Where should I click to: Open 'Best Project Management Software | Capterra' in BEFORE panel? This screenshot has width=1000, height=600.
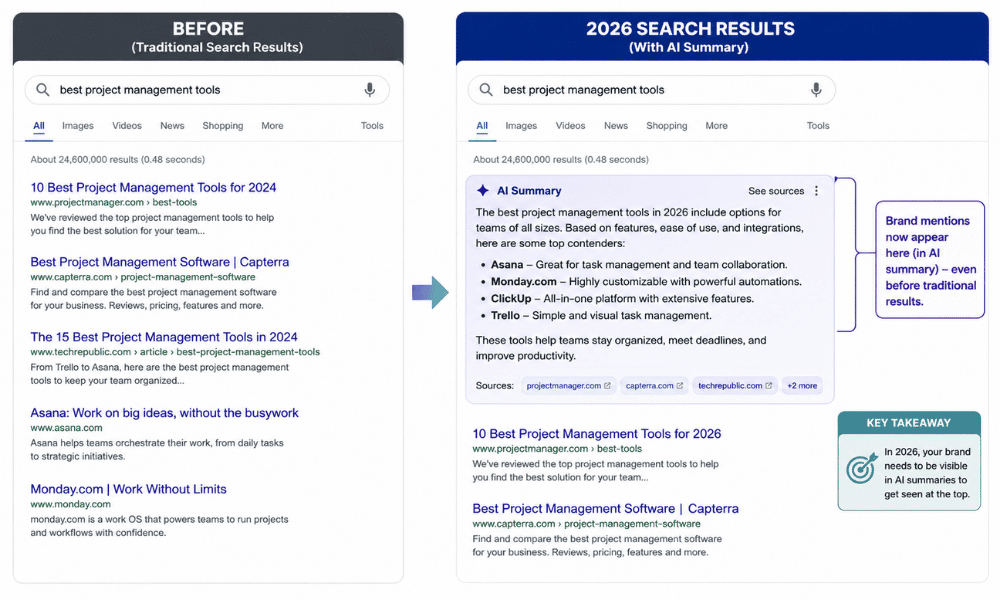[x=159, y=262]
